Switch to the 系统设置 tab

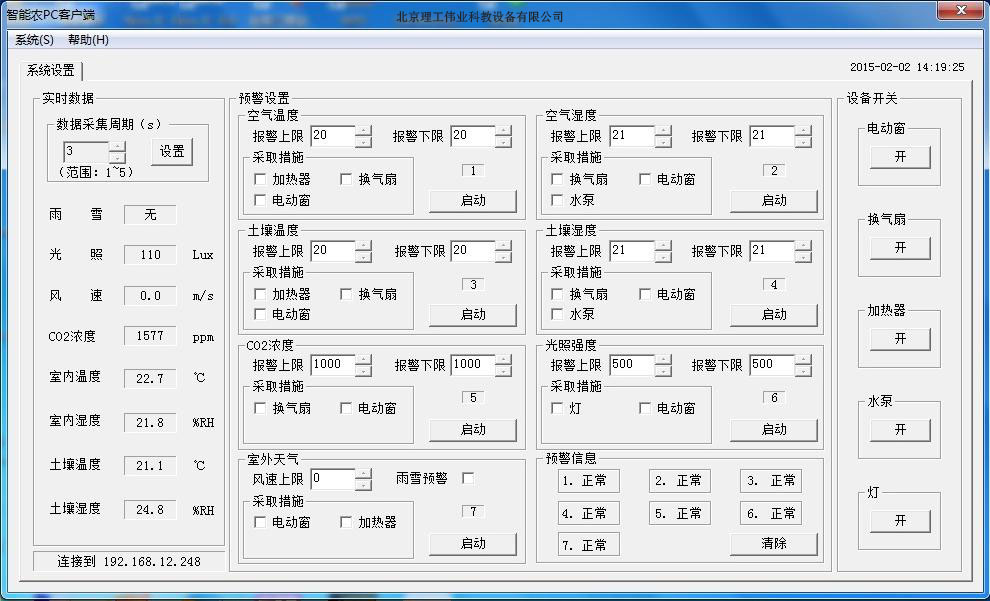[50, 72]
